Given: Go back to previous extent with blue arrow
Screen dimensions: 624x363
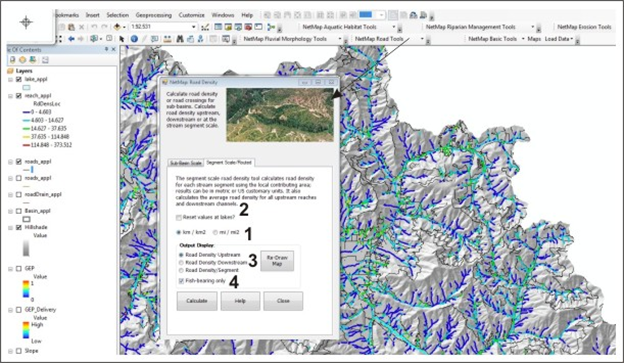Looking at the screenshot, I should click(x=71, y=39).
